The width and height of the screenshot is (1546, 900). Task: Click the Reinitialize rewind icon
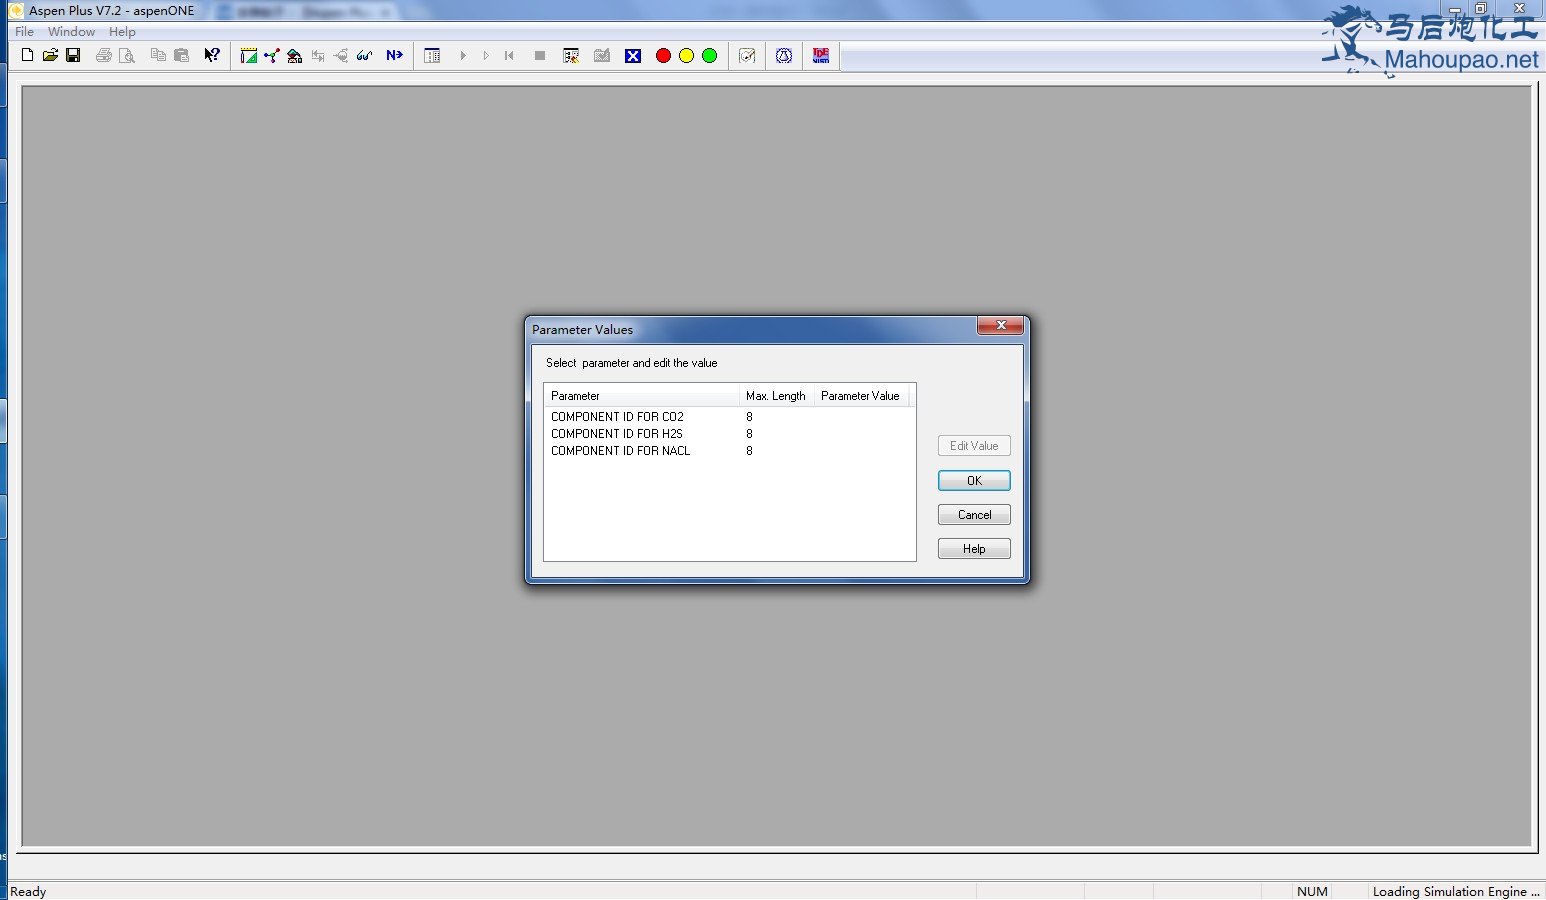509,56
